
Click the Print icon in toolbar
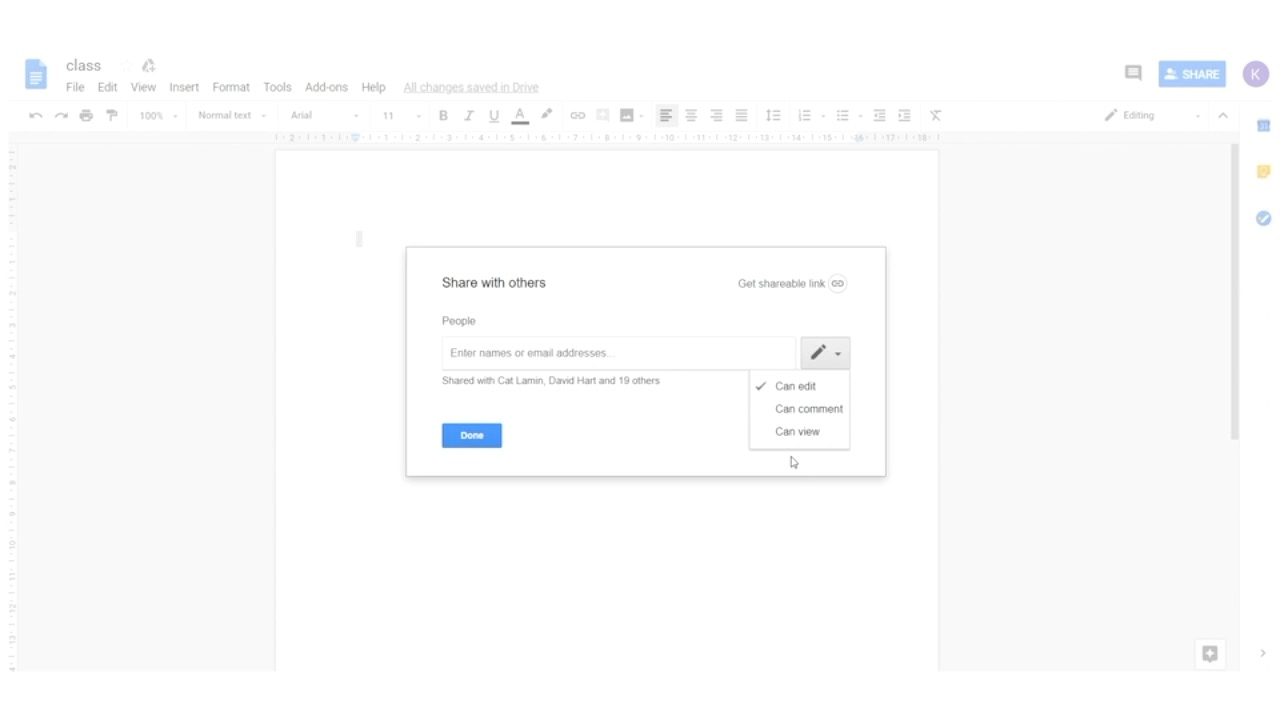pos(86,116)
